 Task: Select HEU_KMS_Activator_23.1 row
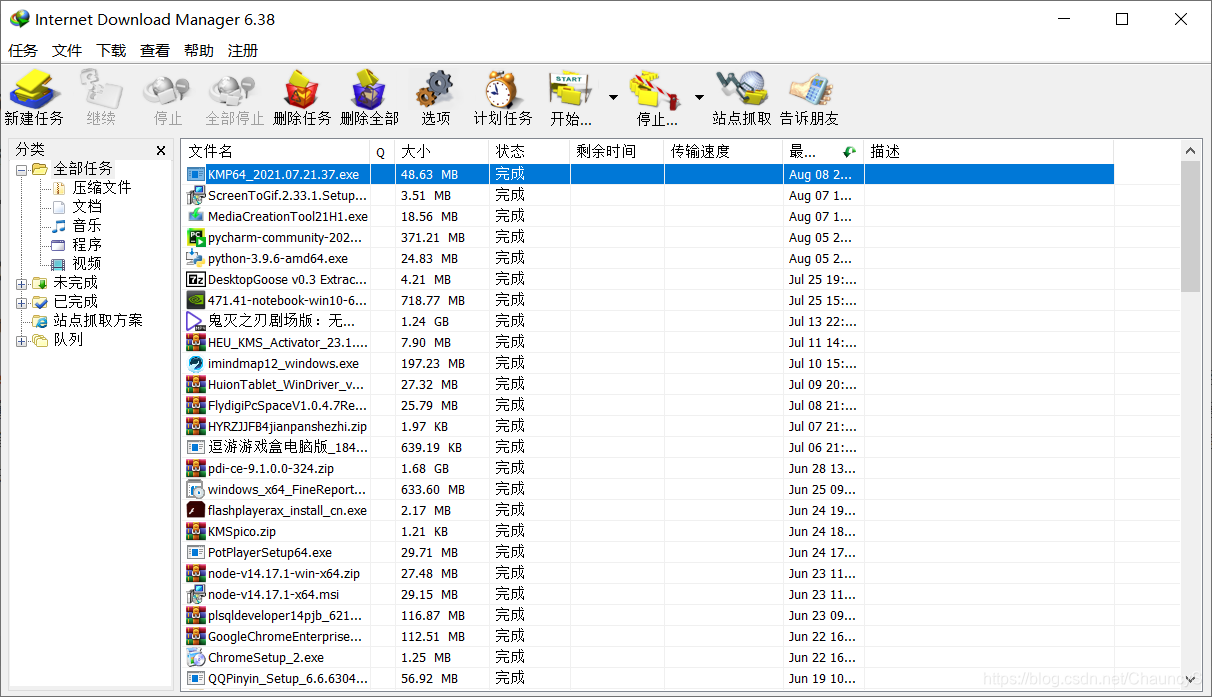click(x=649, y=342)
